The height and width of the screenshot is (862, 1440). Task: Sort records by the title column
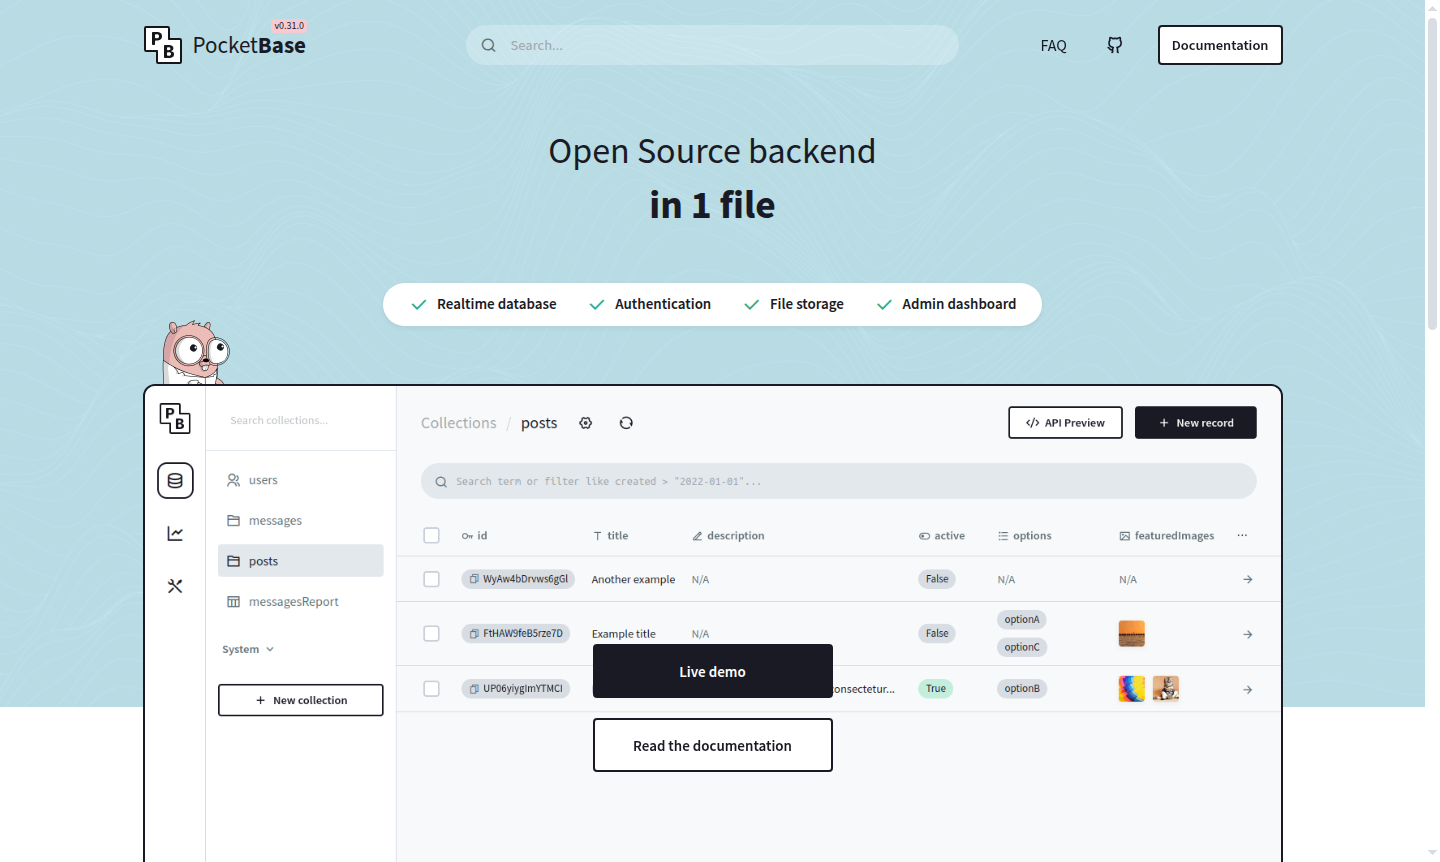617,536
